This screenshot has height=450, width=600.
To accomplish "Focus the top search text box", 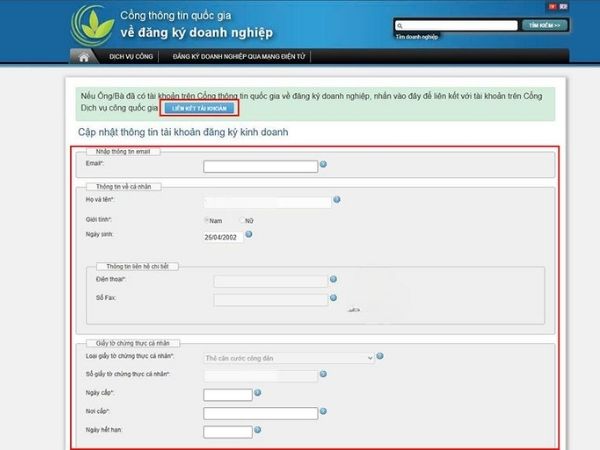I will click(x=456, y=26).
